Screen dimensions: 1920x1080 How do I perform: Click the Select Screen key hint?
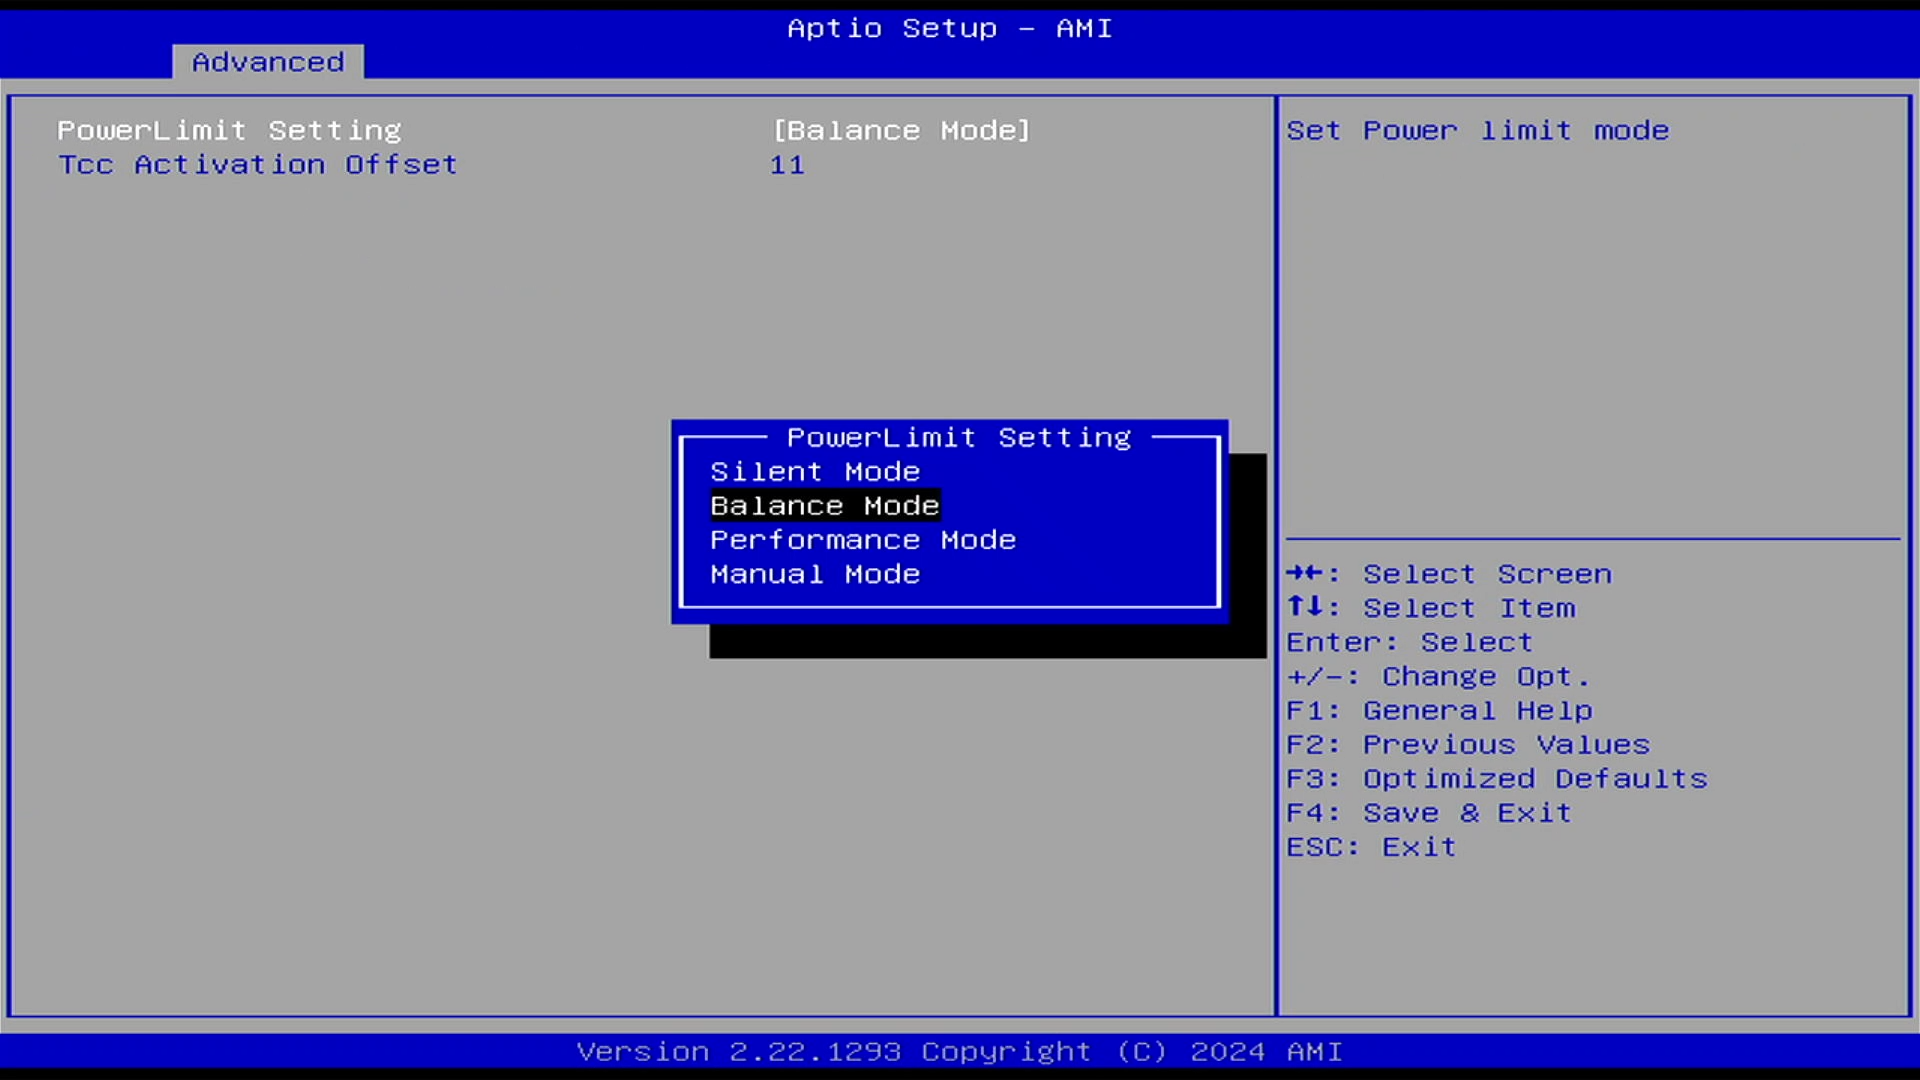point(1449,574)
